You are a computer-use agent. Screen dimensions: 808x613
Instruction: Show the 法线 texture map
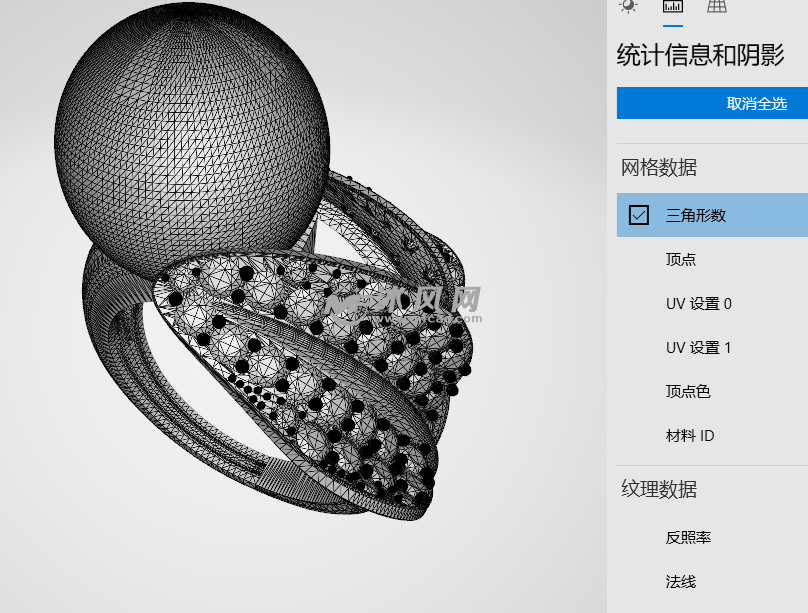click(x=681, y=581)
